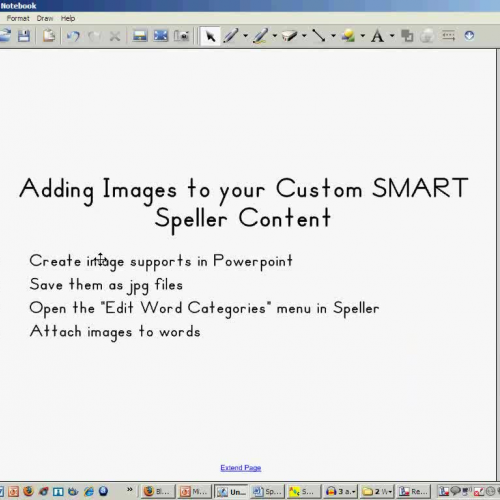Select the Eraser tool
Image resolution: width=500 pixels, height=500 pixels.
pos(289,36)
